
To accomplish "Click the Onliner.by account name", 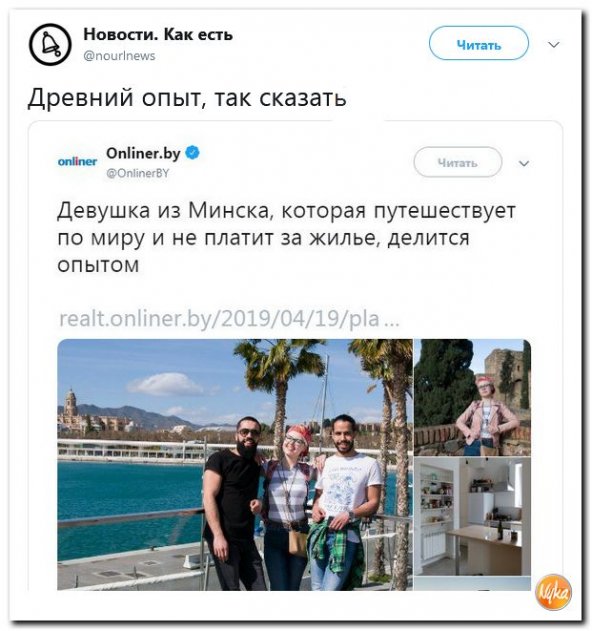I will click(143, 153).
